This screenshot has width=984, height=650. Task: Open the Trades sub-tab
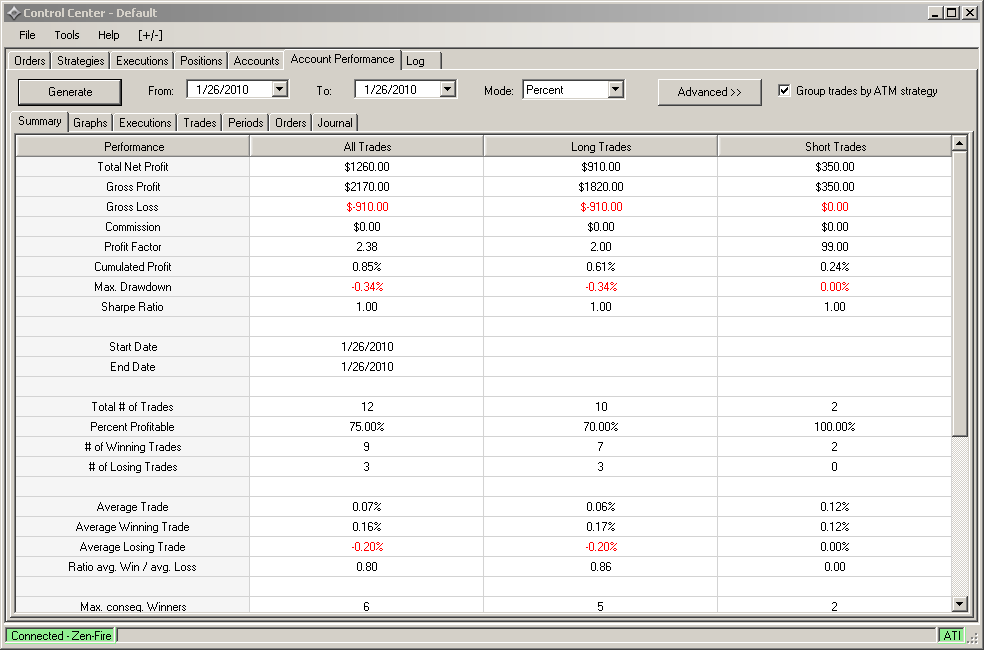point(200,123)
